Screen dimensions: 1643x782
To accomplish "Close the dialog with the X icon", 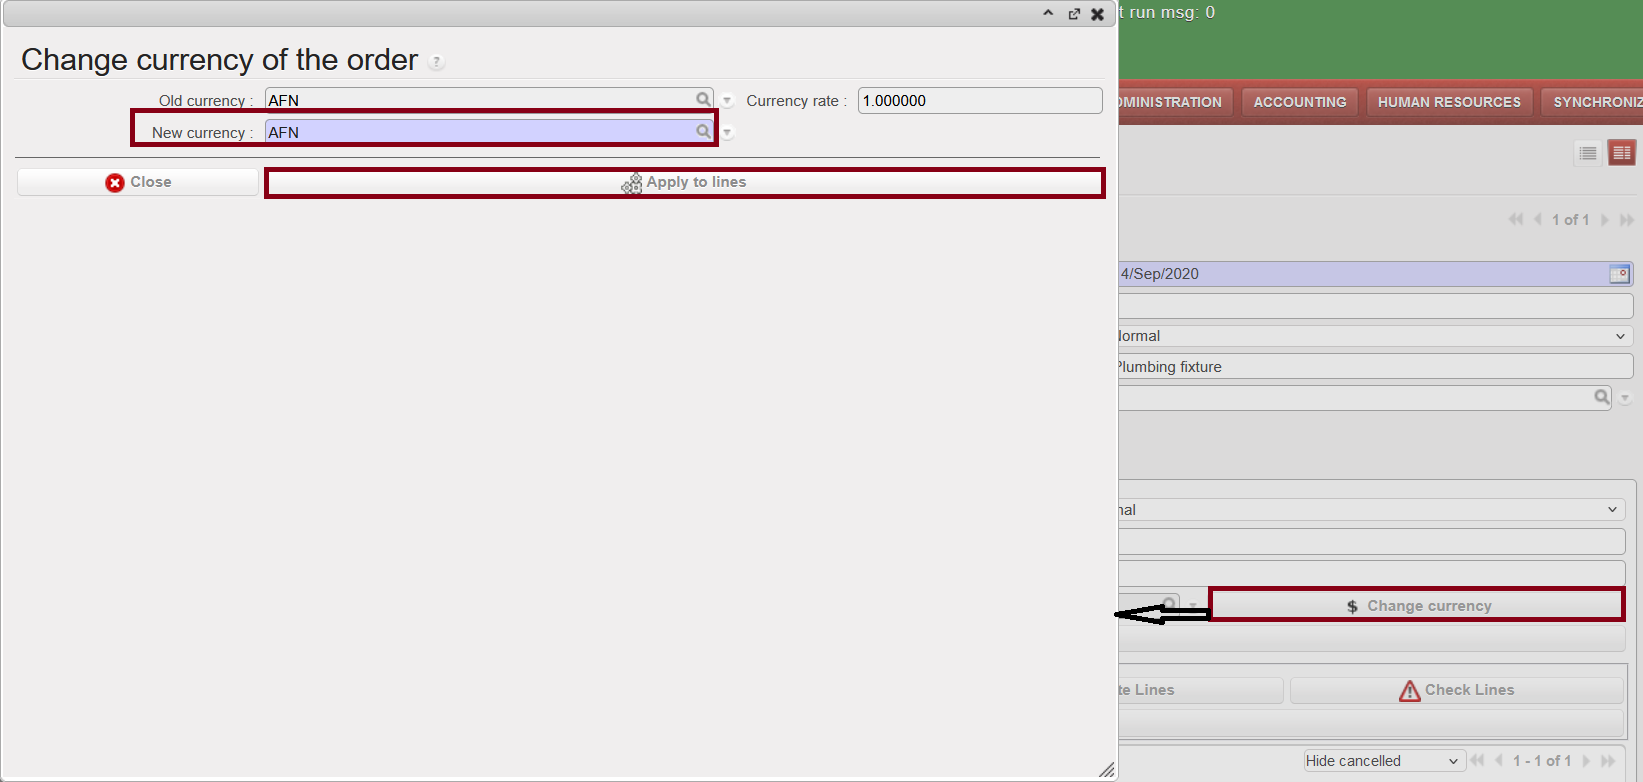I will (1097, 14).
